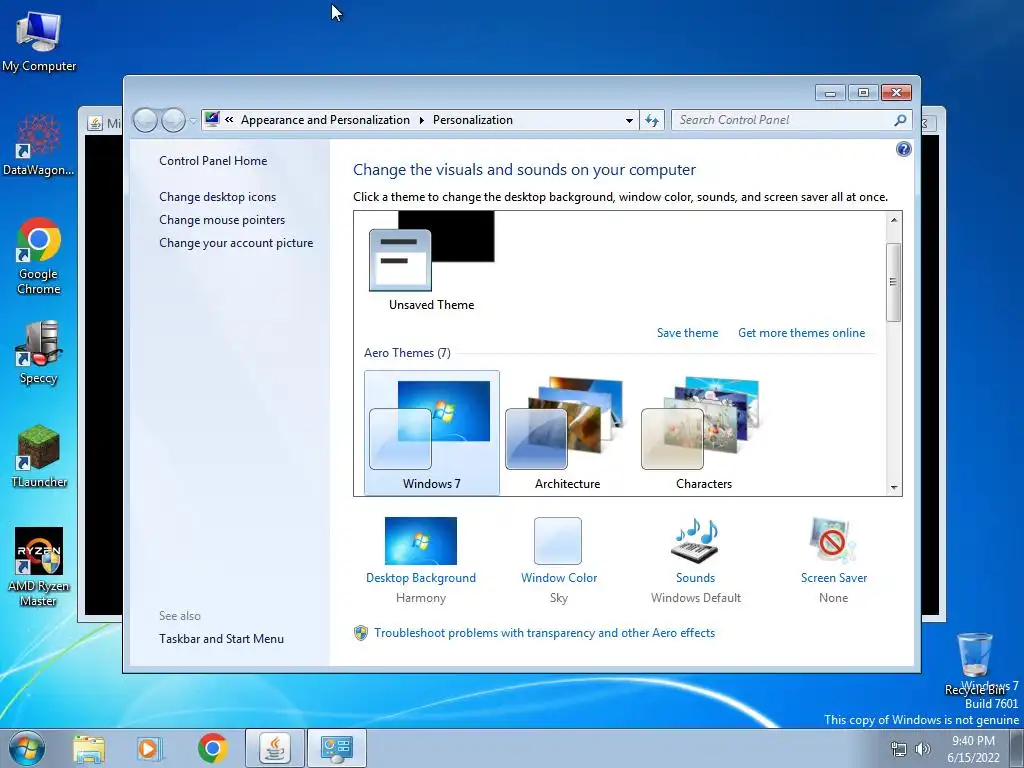
Task: Click the Aero Themes (7) heading
Action: (x=407, y=353)
